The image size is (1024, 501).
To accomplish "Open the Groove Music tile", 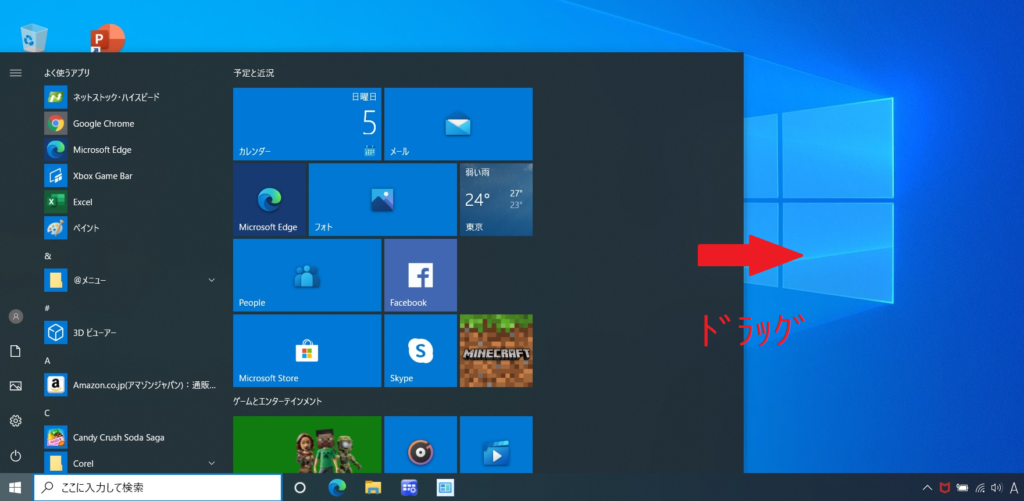I will [x=421, y=444].
